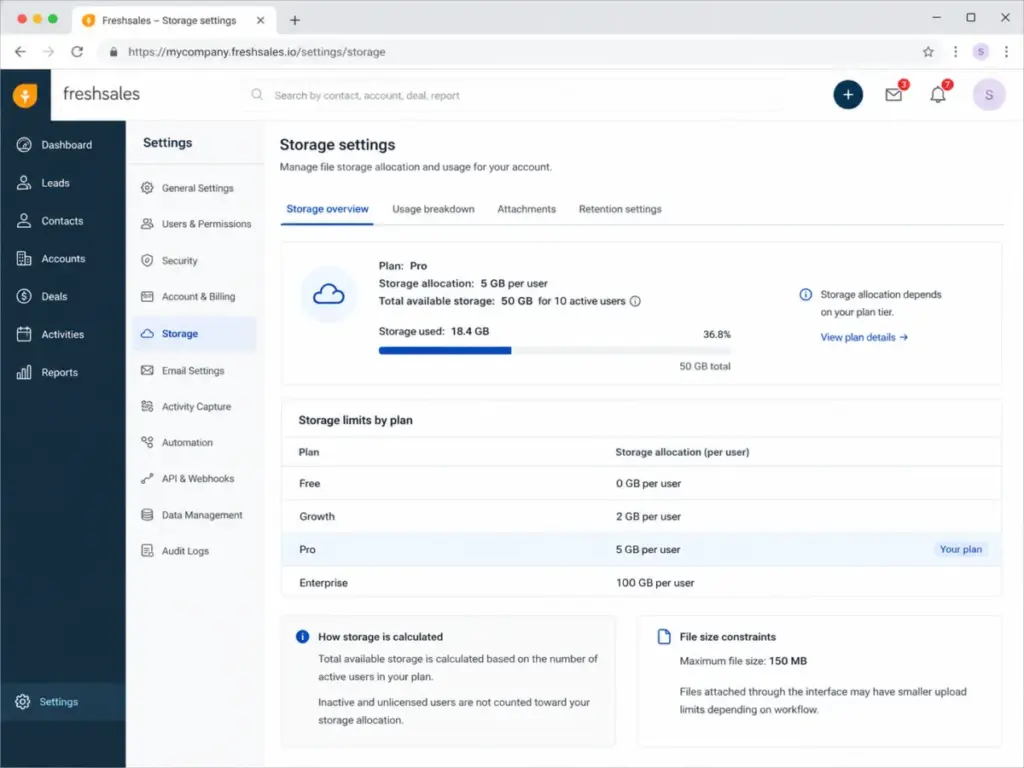Click the cloud storage icon in overview card
Viewport: 1024px width, 768px height.
328,295
